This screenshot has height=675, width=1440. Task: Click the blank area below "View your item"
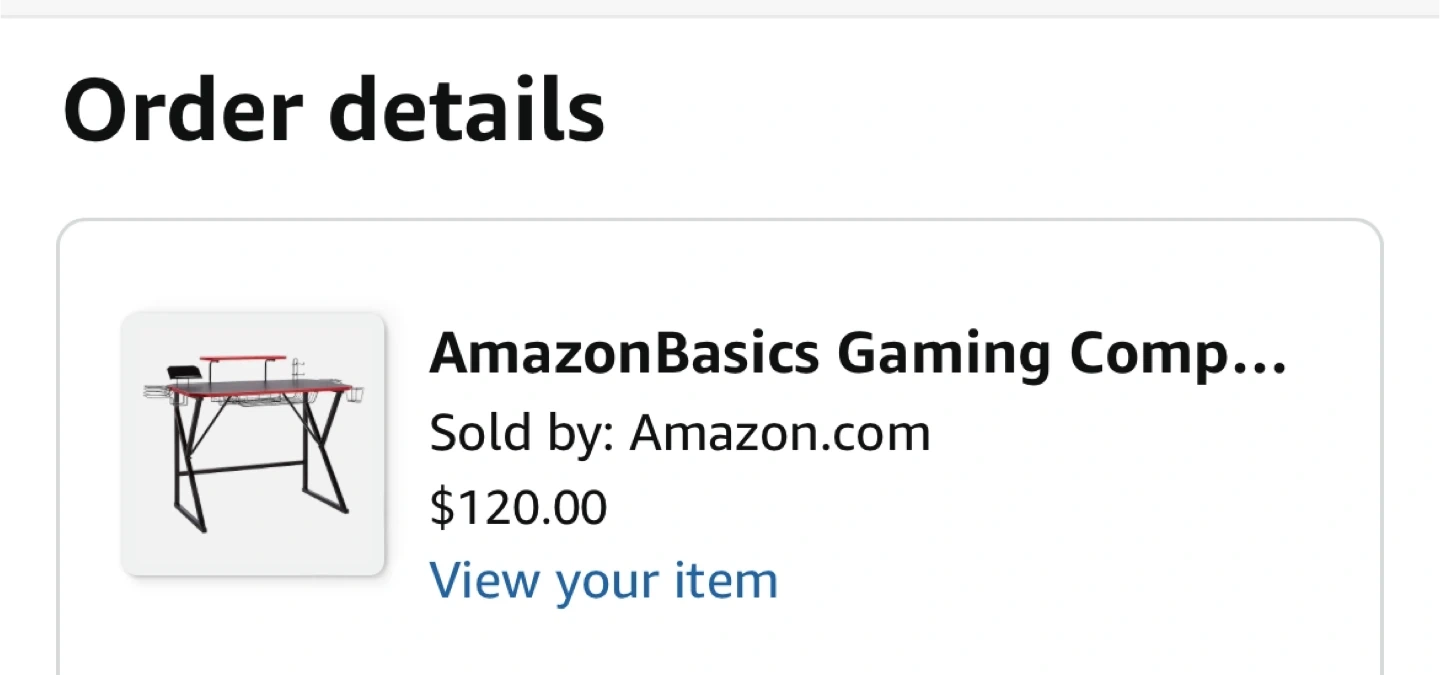click(700, 640)
